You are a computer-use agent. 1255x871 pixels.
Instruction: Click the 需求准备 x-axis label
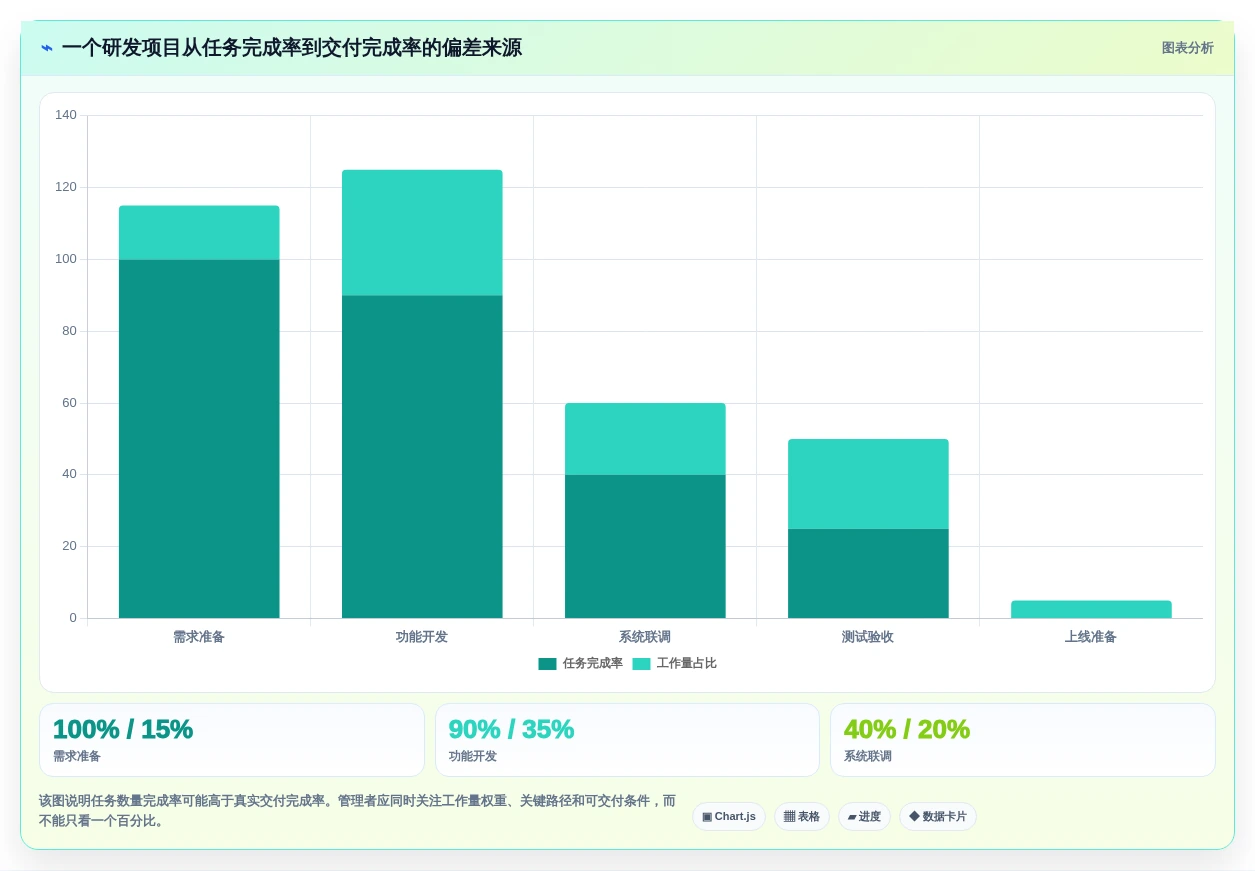tap(199, 637)
